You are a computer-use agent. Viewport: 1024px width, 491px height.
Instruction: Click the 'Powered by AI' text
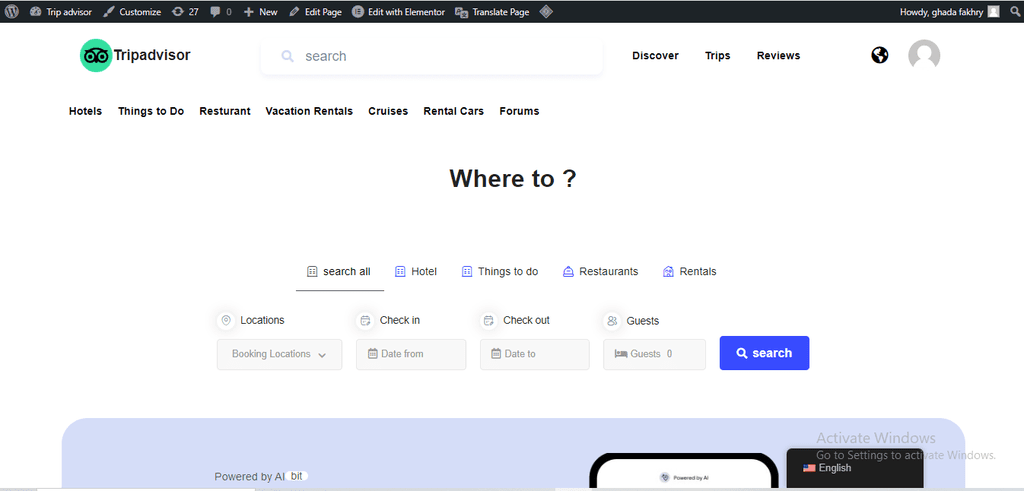249,477
